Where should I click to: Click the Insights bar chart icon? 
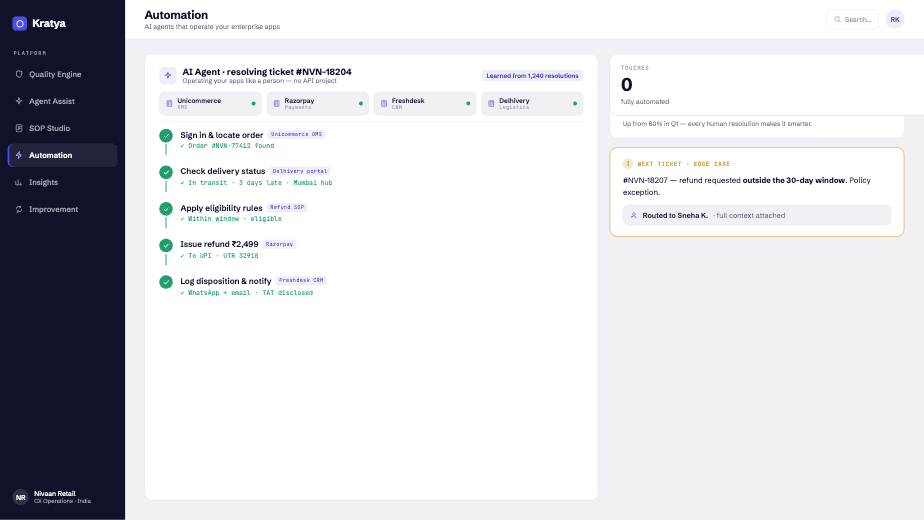(19, 182)
